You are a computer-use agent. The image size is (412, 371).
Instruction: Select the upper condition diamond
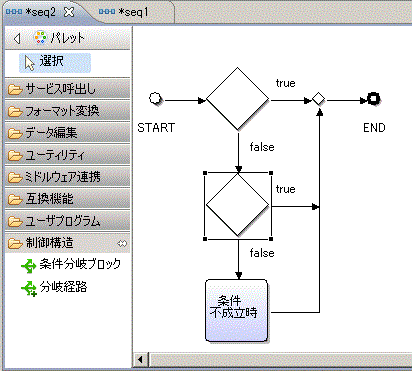pyautogui.click(x=238, y=99)
